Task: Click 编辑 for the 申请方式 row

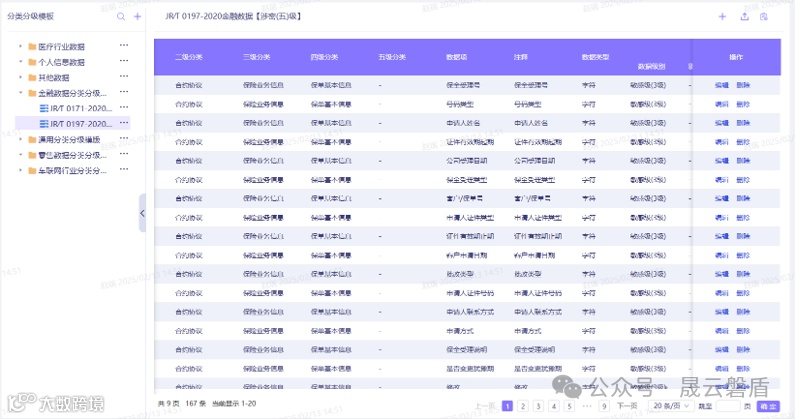Action: point(721,331)
